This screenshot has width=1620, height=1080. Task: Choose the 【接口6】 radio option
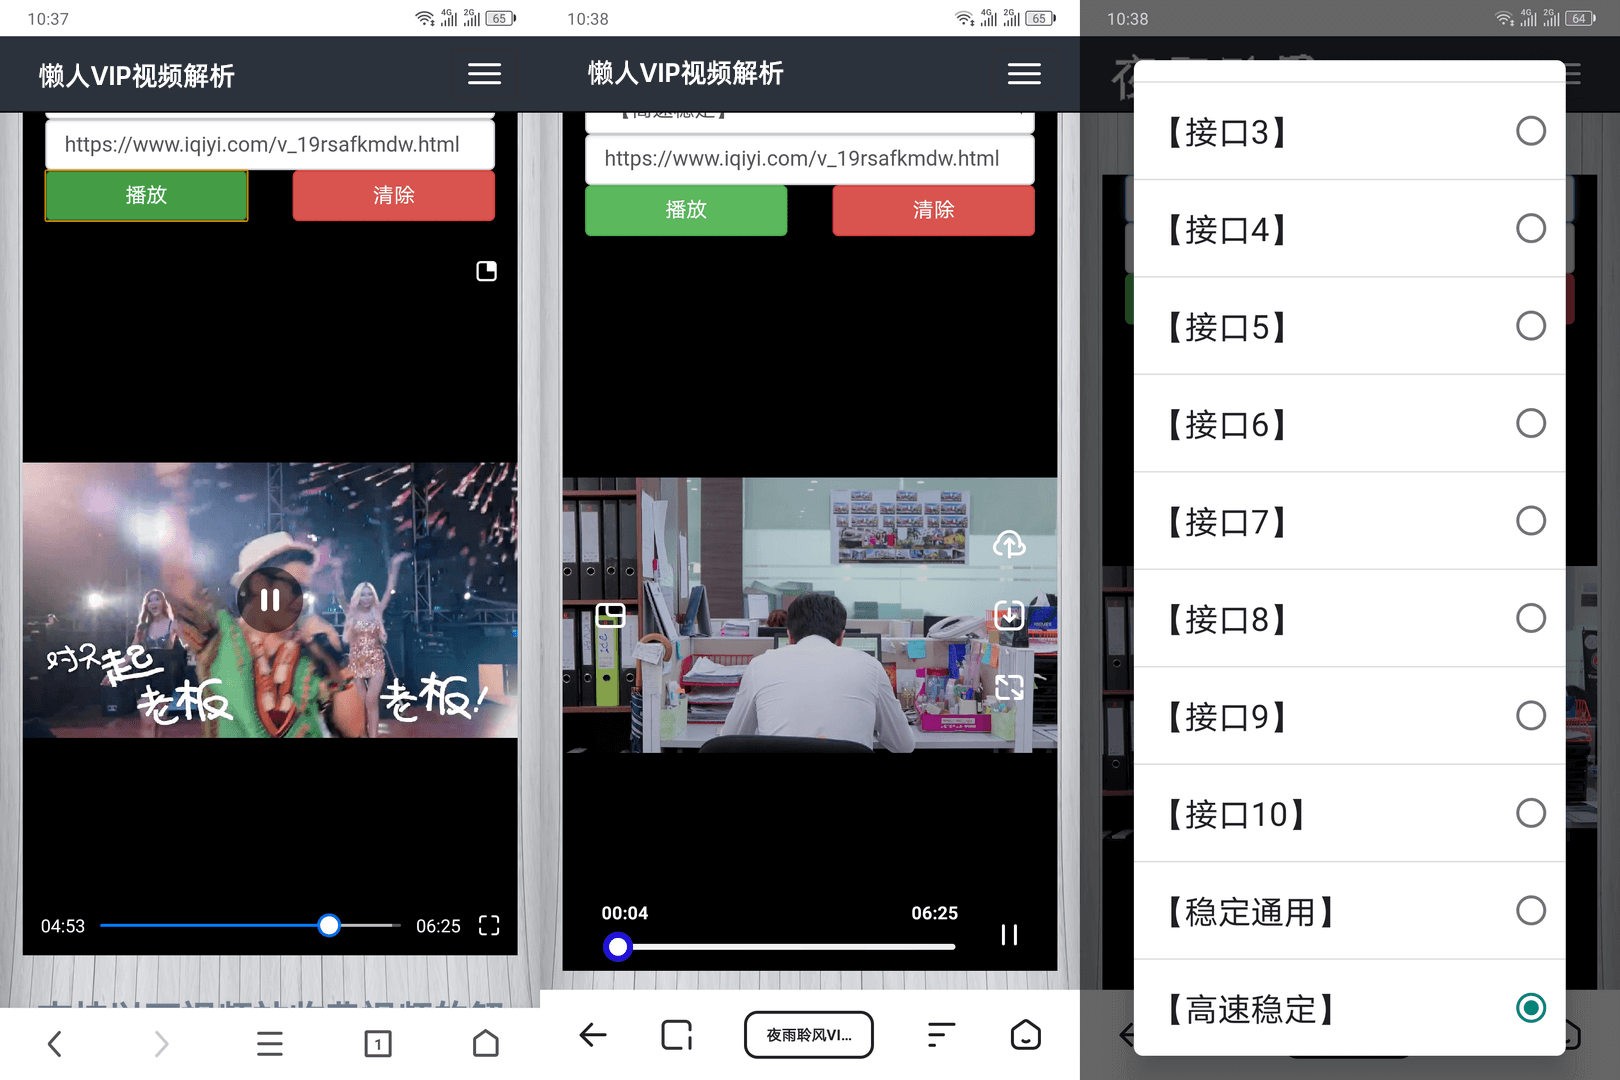(1530, 423)
